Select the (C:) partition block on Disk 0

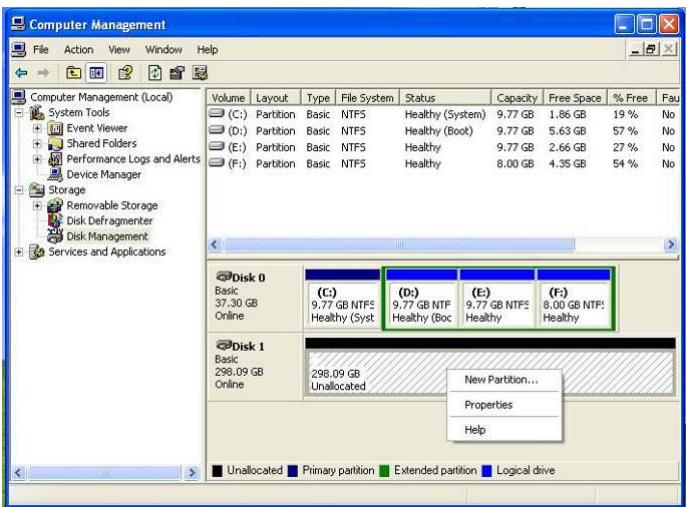(342, 299)
